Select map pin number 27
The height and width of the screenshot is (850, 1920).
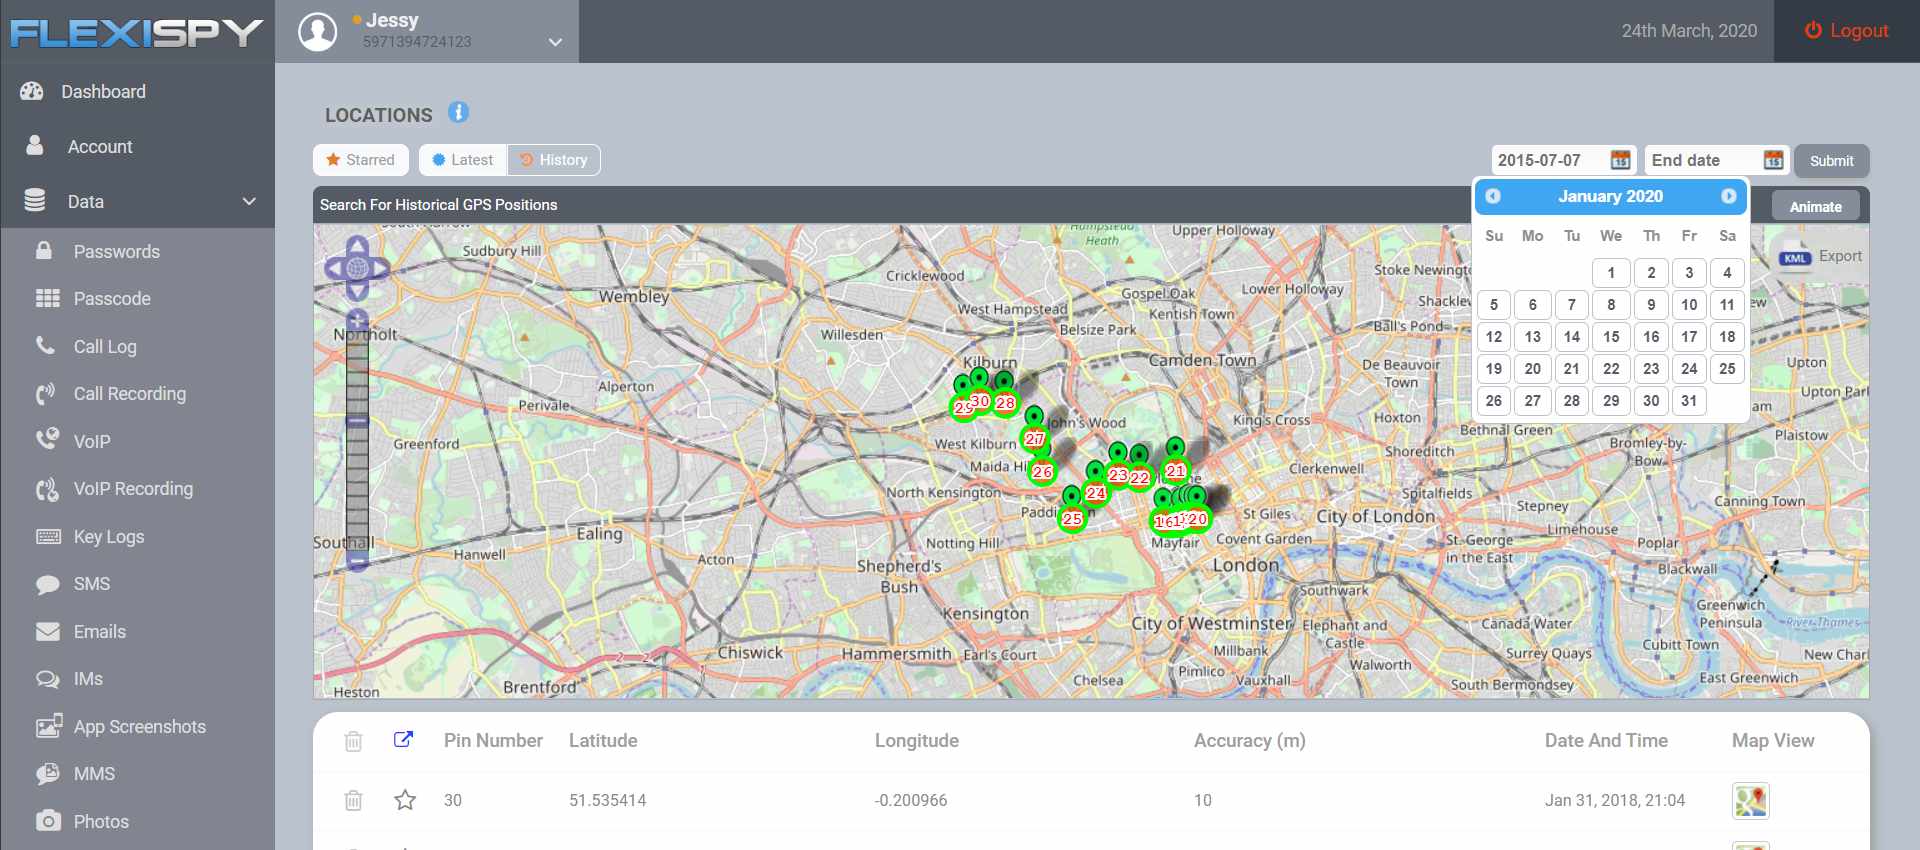click(1034, 438)
